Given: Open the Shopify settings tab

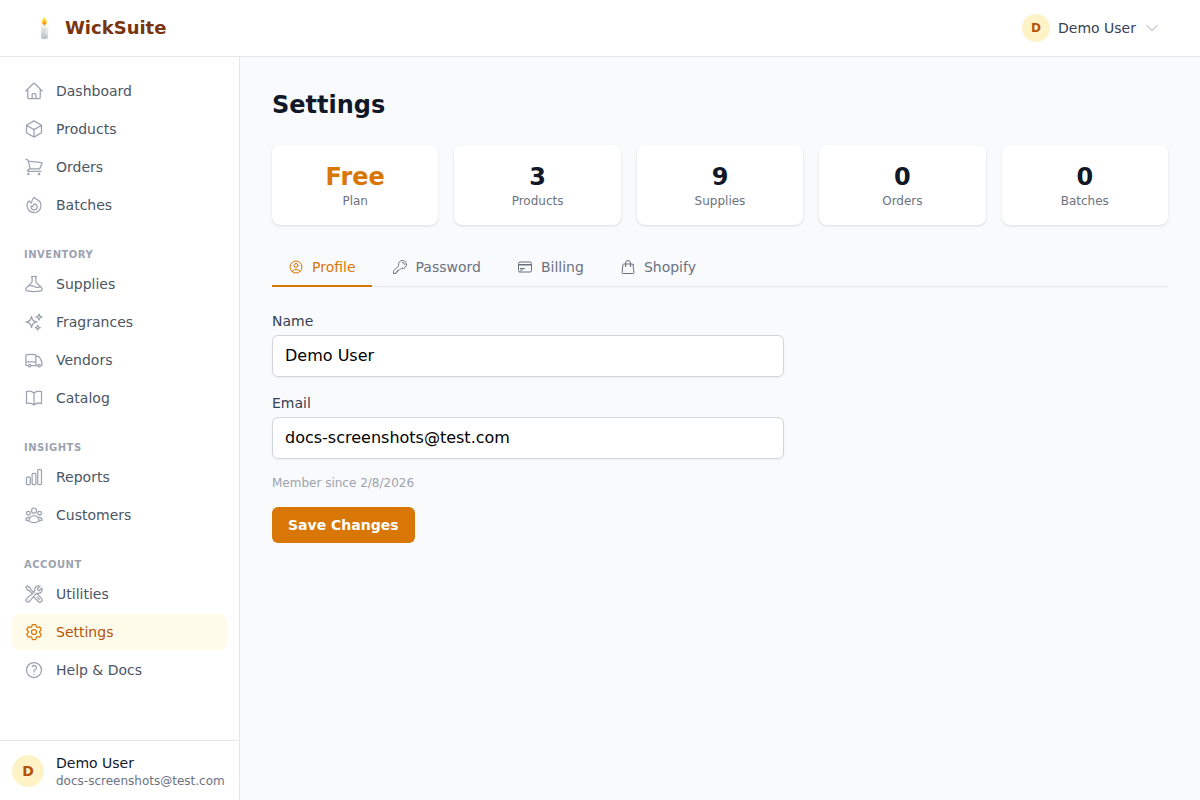Looking at the screenshot, I should click(x=658, y=266).
